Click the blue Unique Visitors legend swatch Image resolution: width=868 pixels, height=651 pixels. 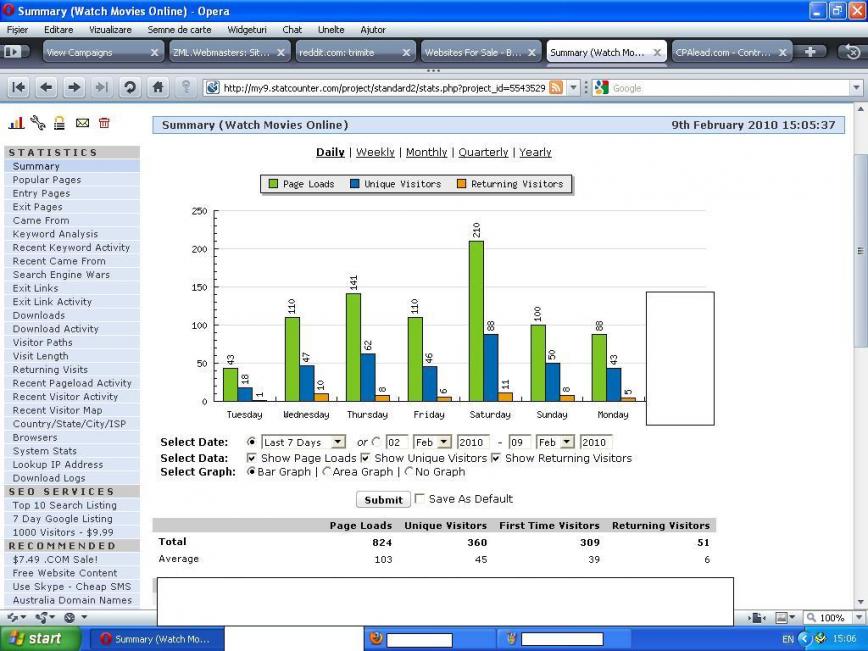tap(355, 183)
